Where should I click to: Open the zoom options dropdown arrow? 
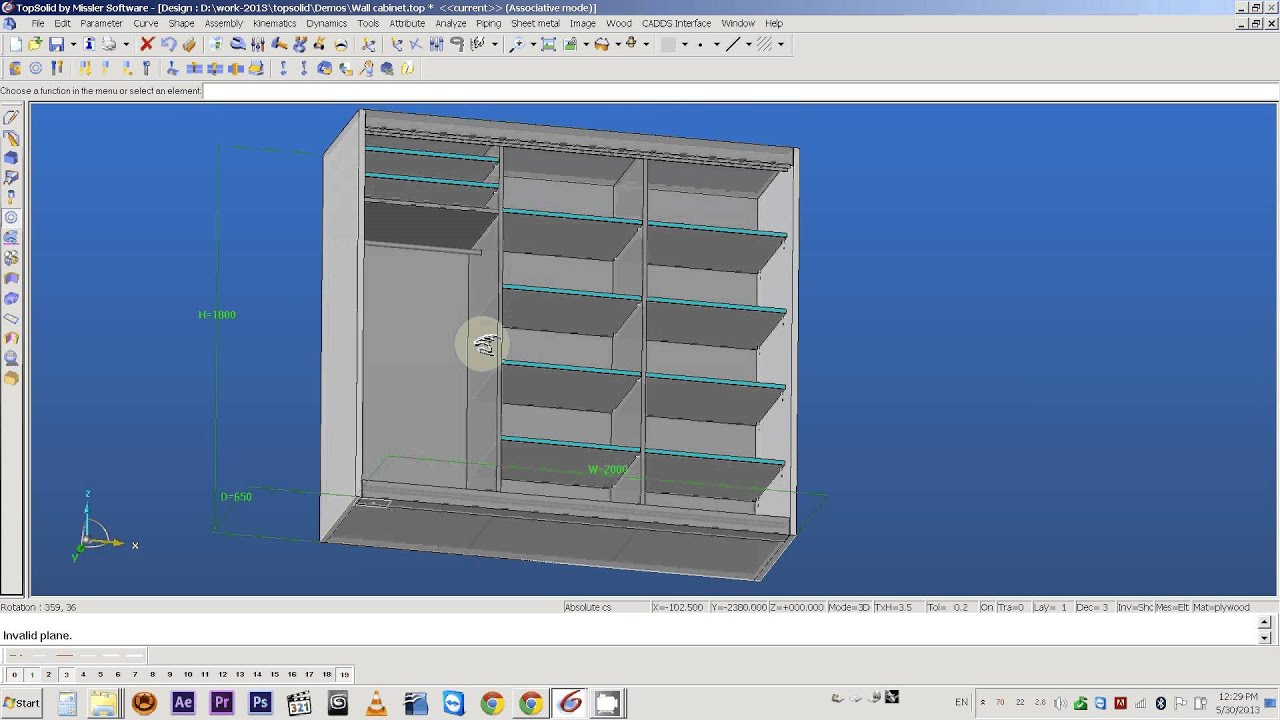(533, 44)
